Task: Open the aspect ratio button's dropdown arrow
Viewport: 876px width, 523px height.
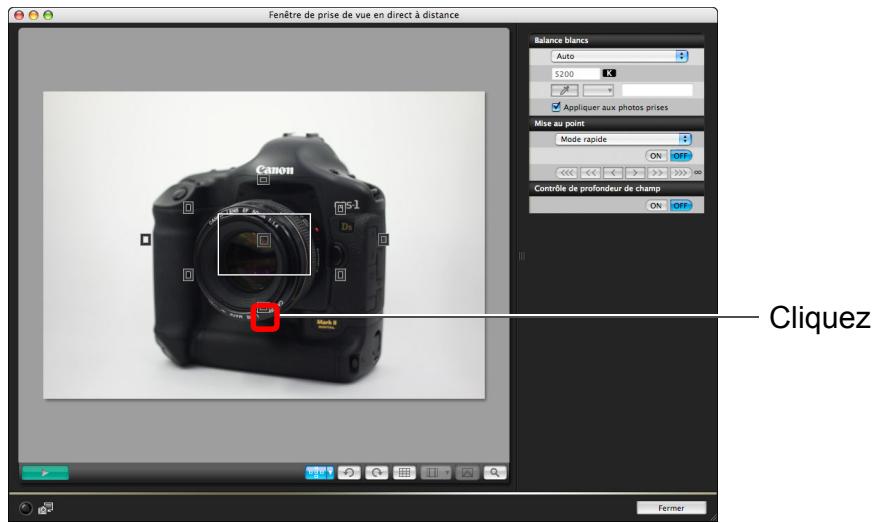Action: tap(447, 473)
